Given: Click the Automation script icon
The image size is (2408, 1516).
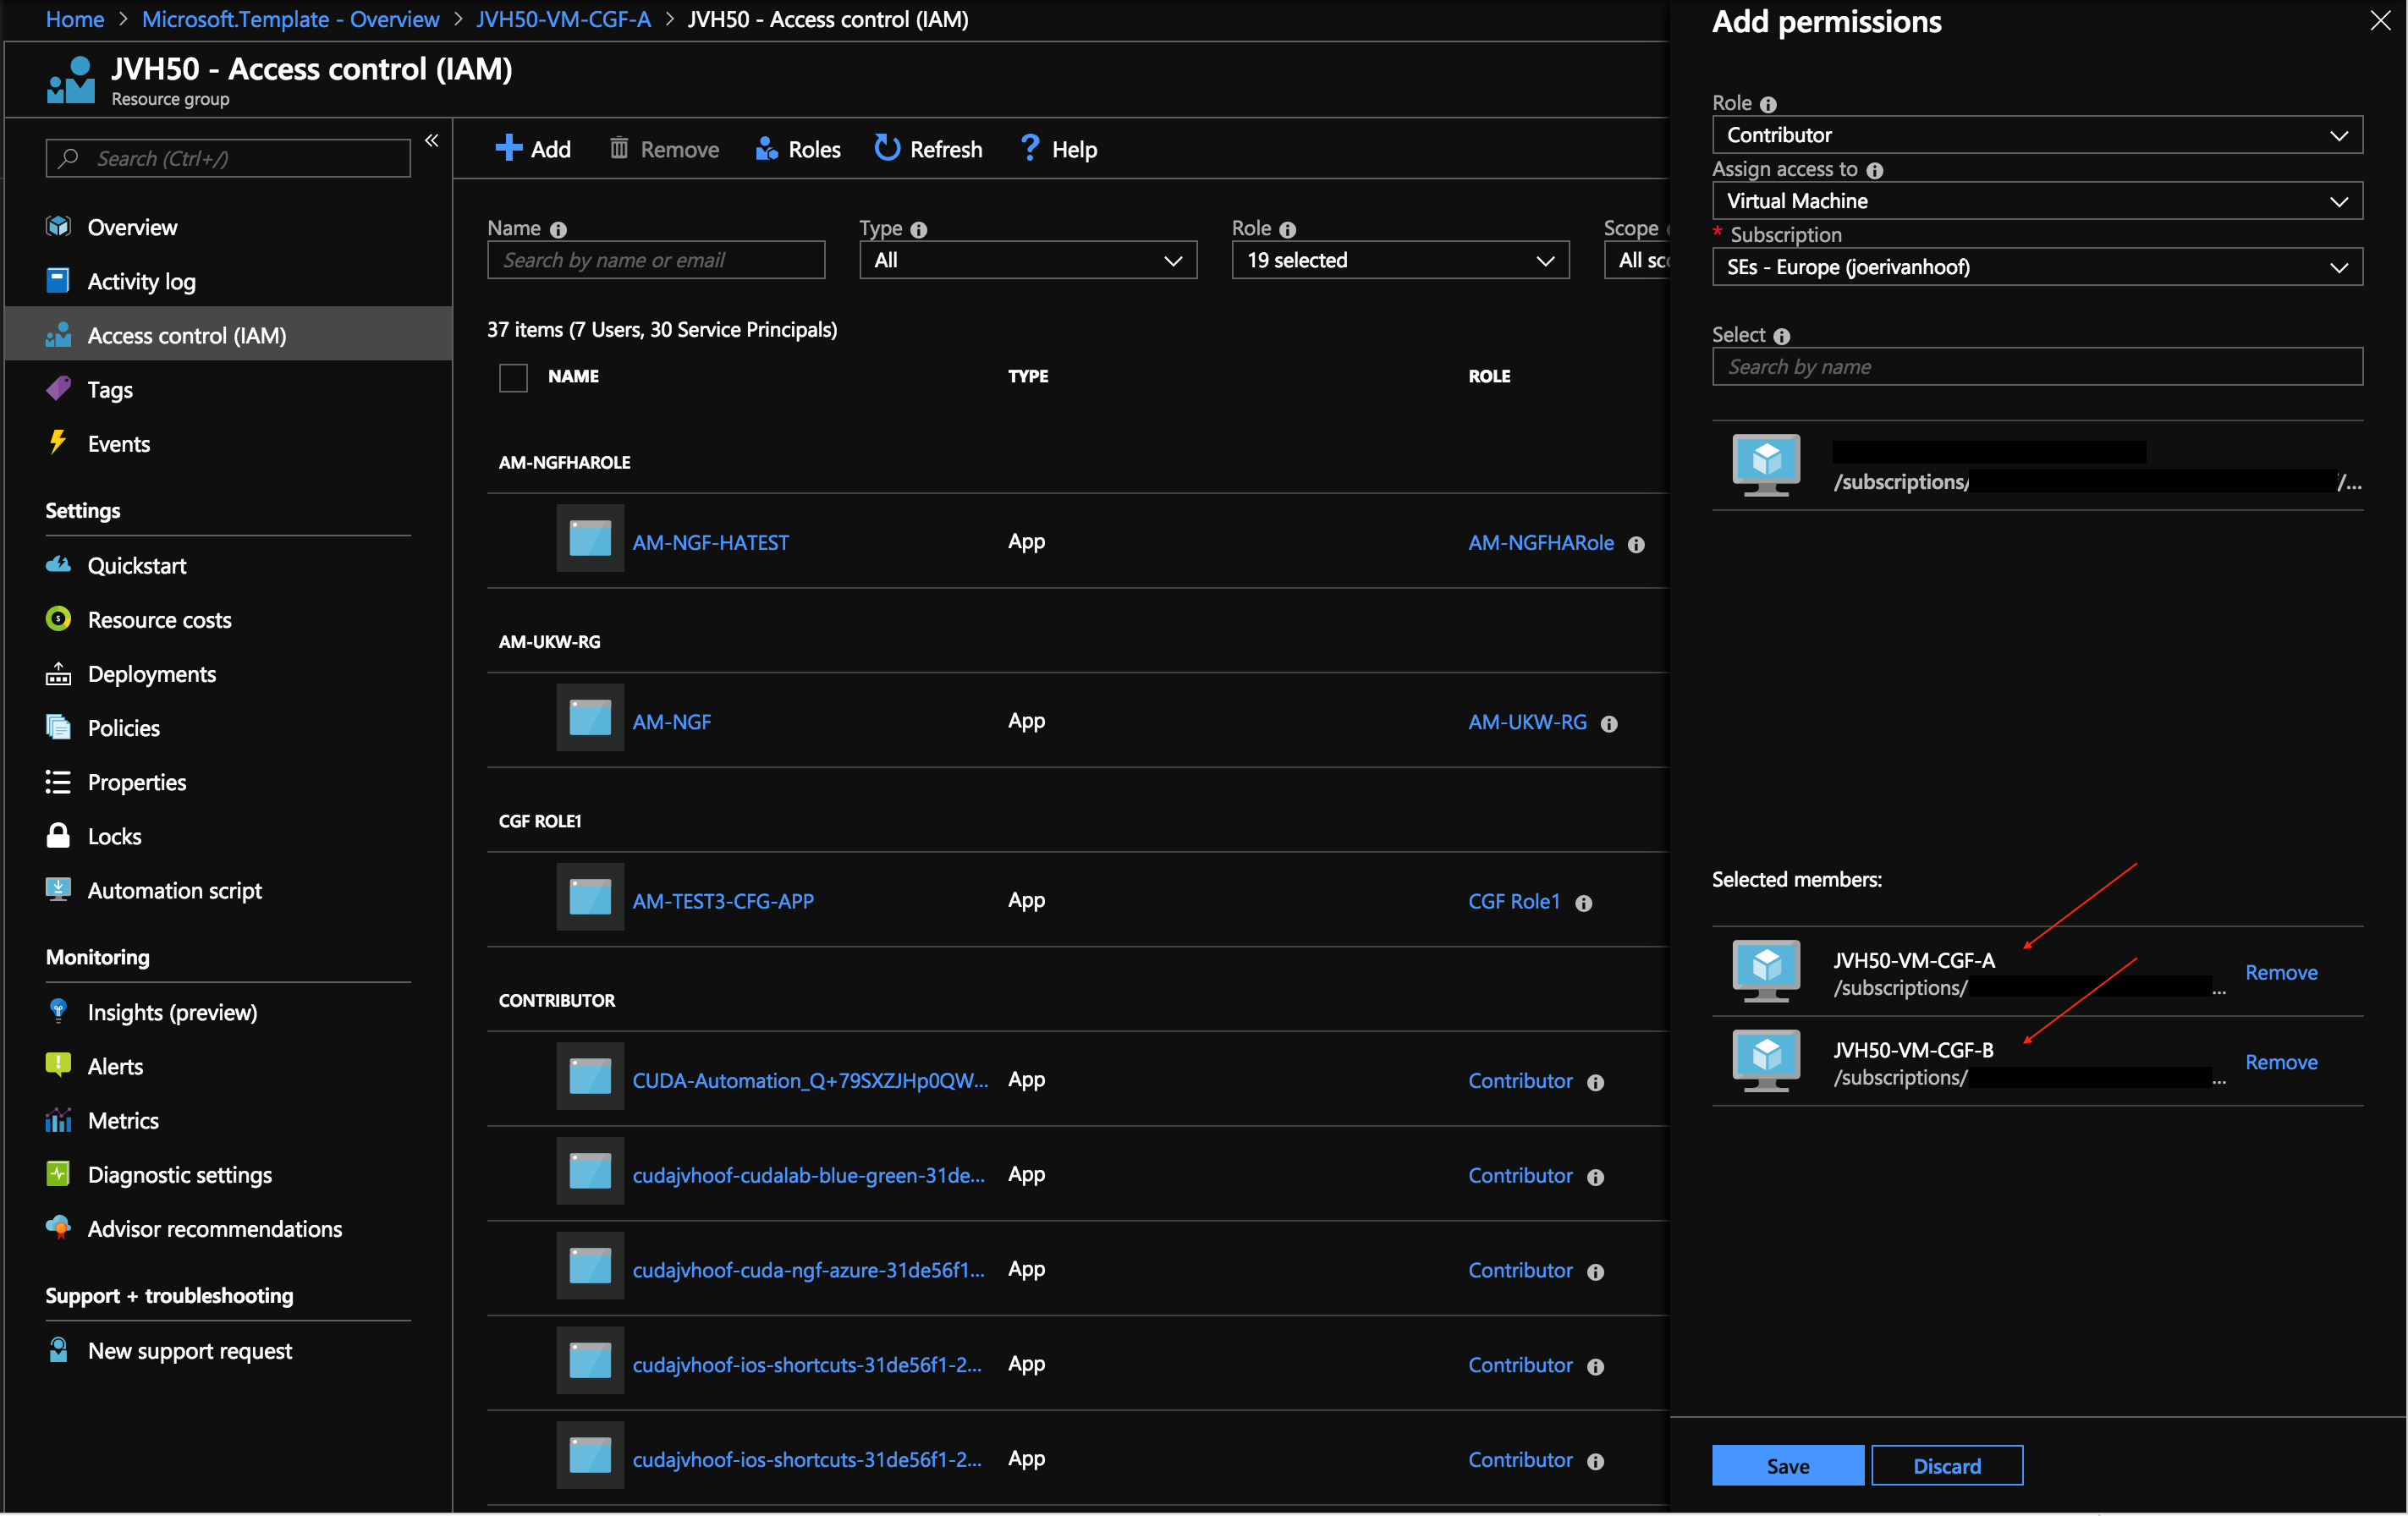Looking at the screenshot, I should (x=58, y=889).
